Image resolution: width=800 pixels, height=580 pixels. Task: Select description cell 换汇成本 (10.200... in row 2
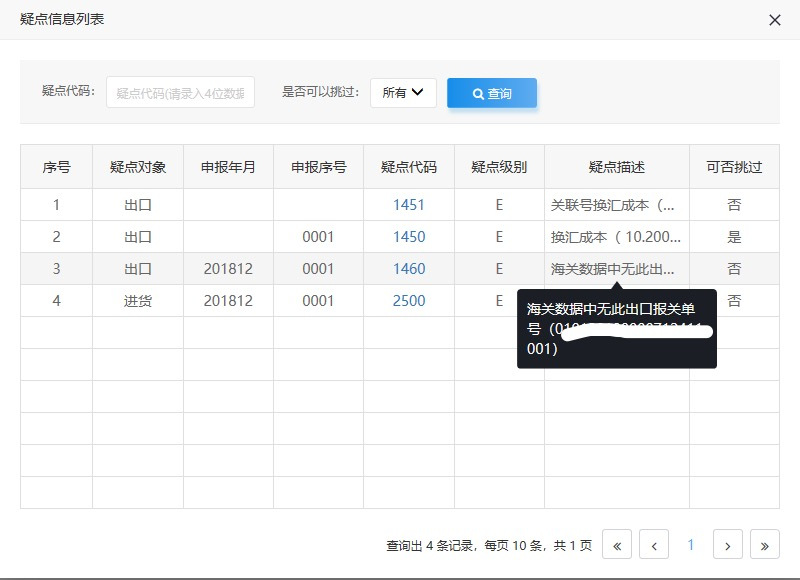(615, 237)
